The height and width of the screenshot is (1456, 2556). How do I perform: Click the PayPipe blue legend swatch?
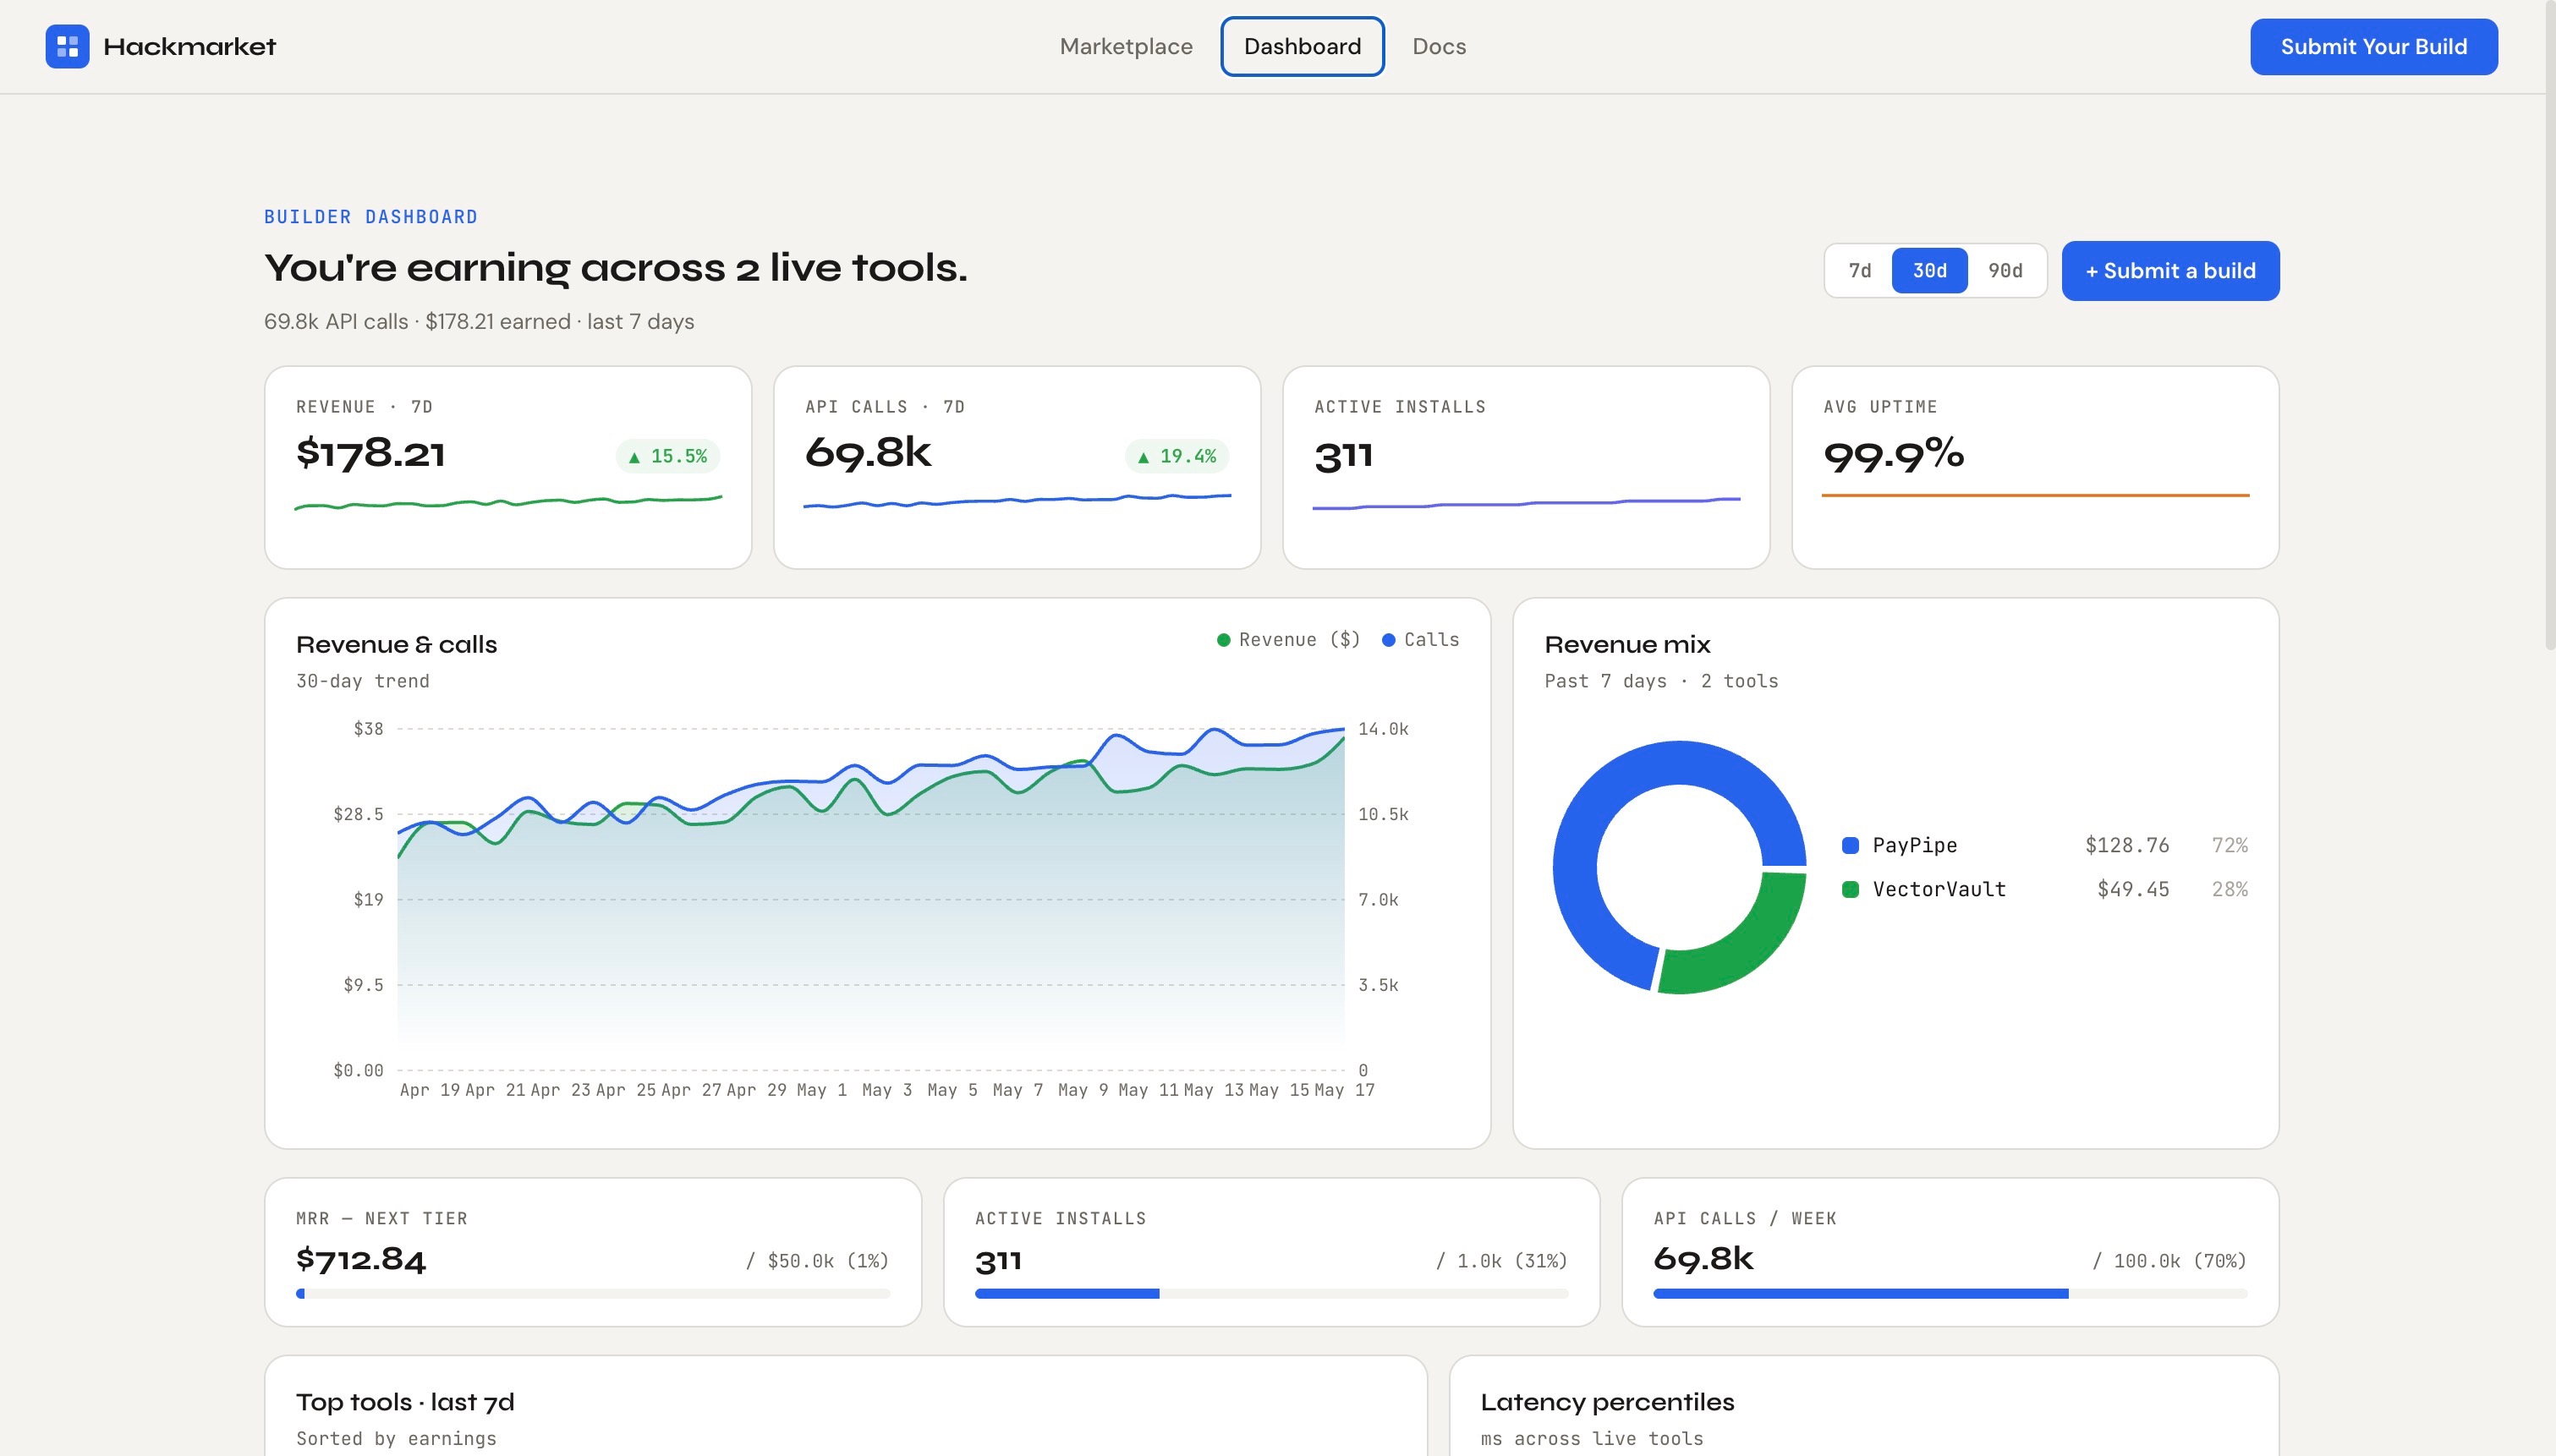[x=1850, y=845]
